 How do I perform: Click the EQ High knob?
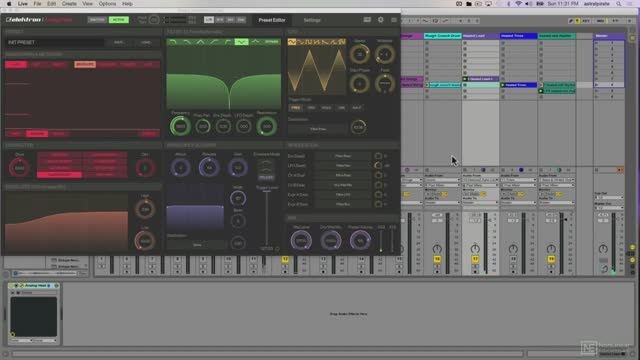point(145,209)
